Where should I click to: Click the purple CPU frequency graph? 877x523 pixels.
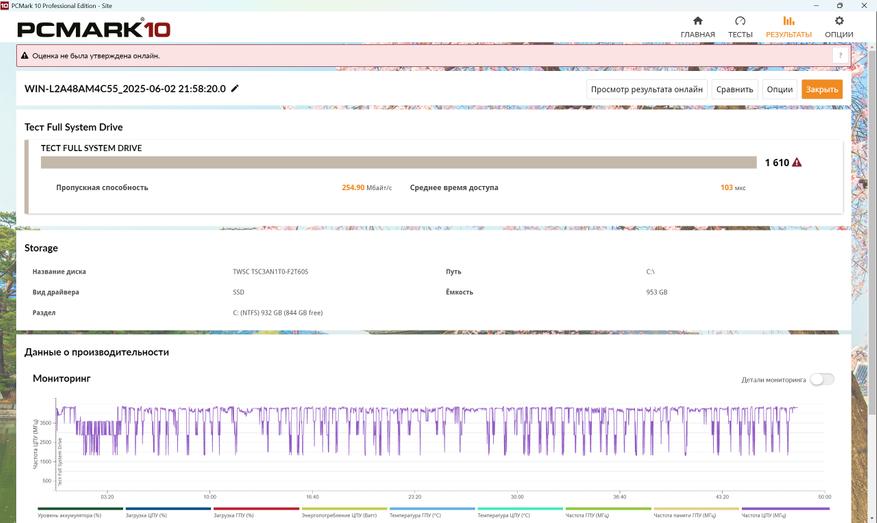coord(425,430)
